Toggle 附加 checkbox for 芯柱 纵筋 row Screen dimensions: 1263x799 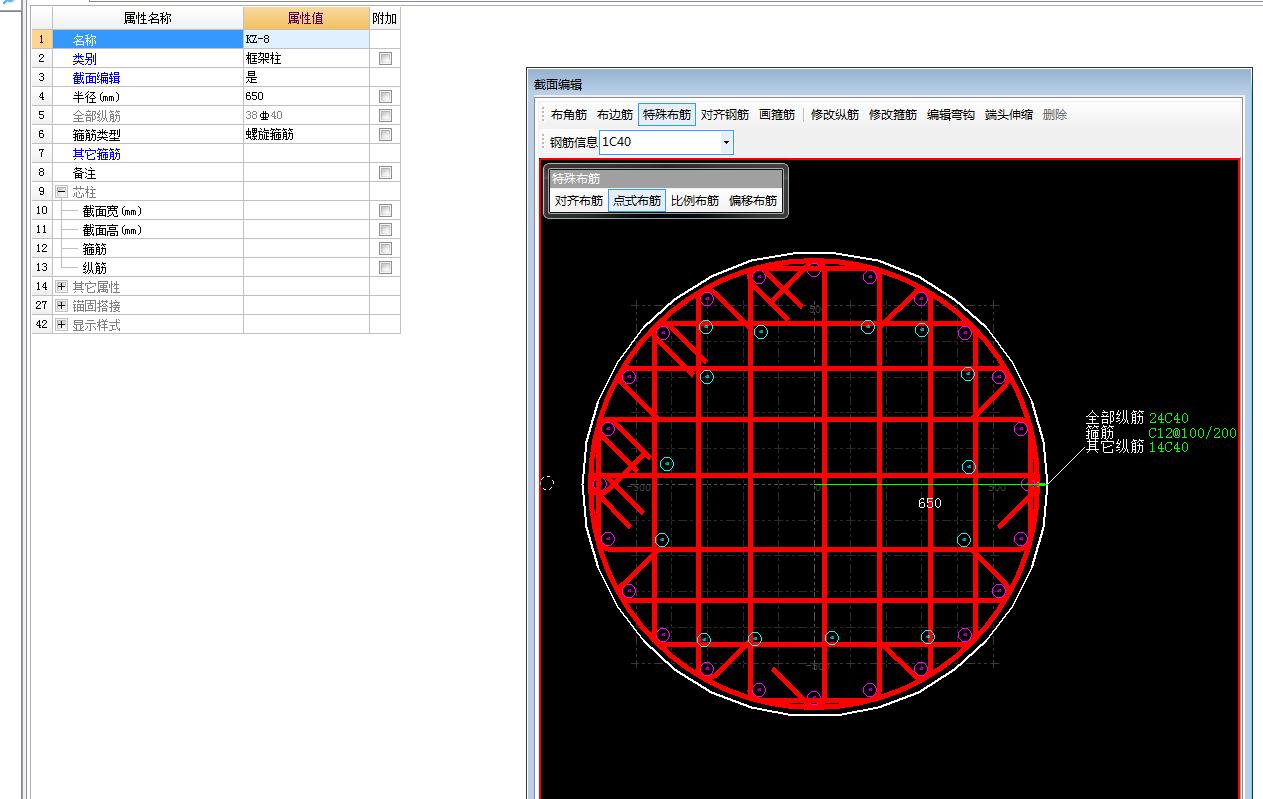click(x=385, y=268)
